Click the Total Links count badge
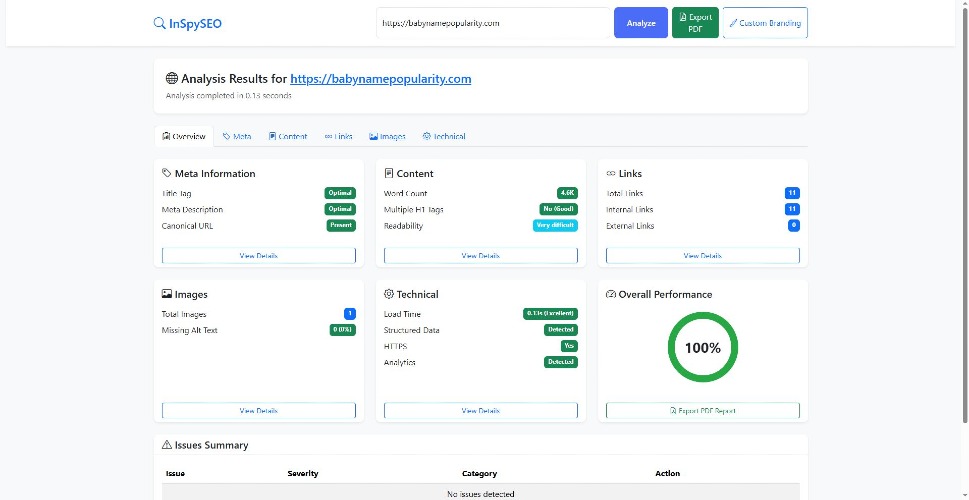 [792, 193]
